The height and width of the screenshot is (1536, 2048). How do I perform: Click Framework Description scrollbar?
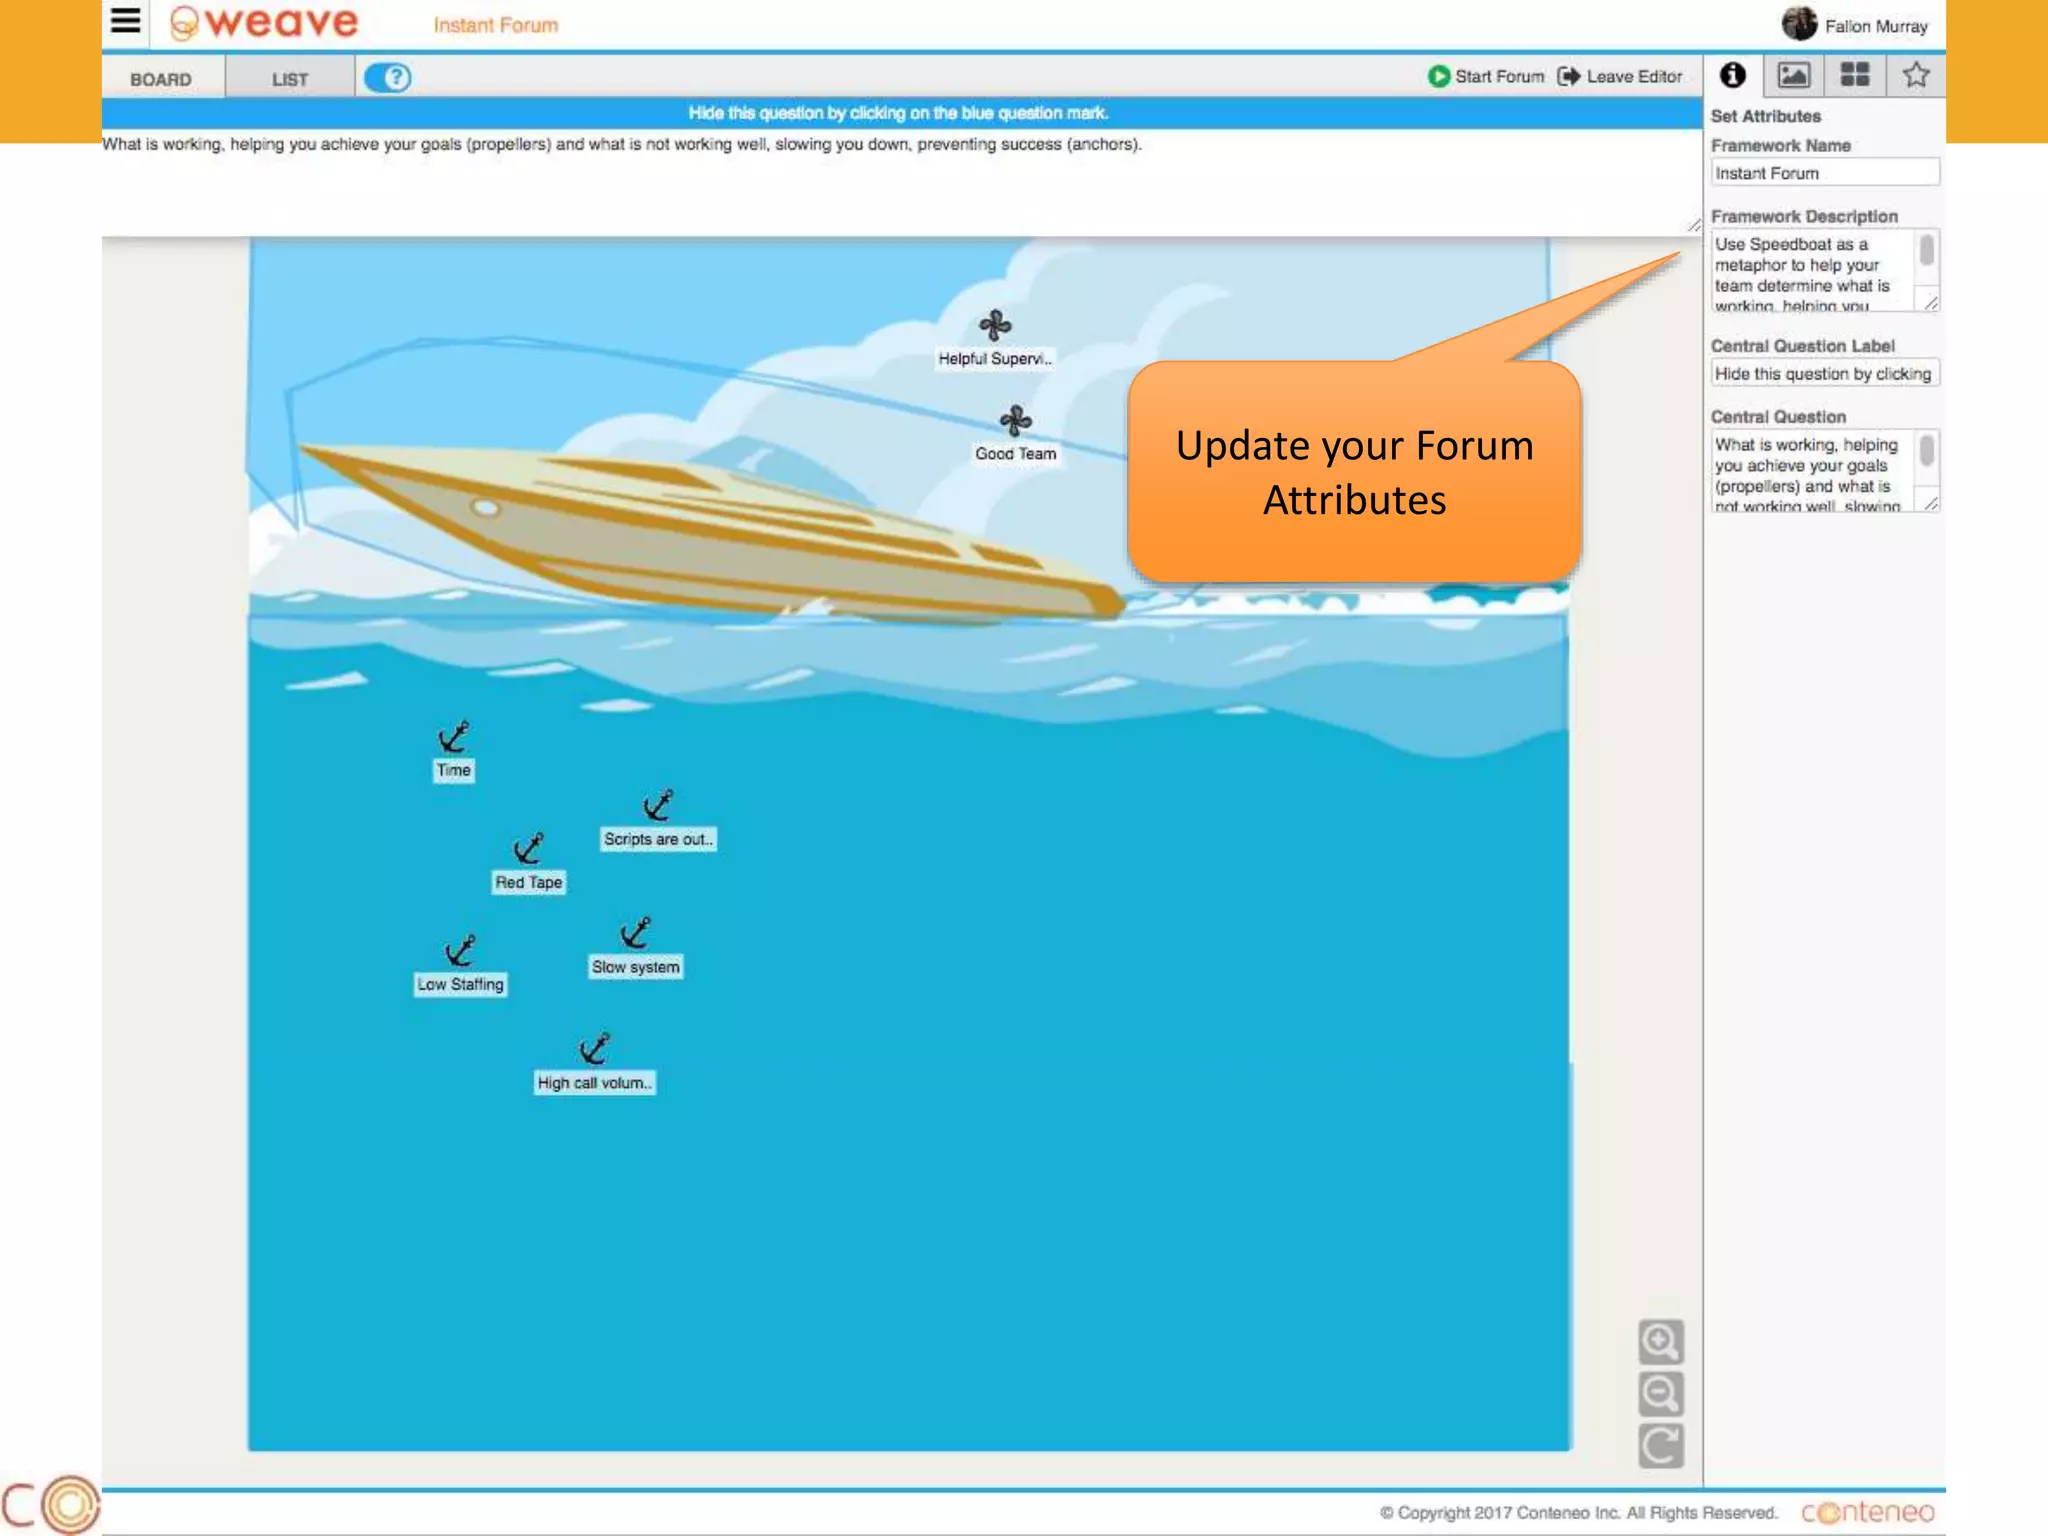[x=1927, y=250]
